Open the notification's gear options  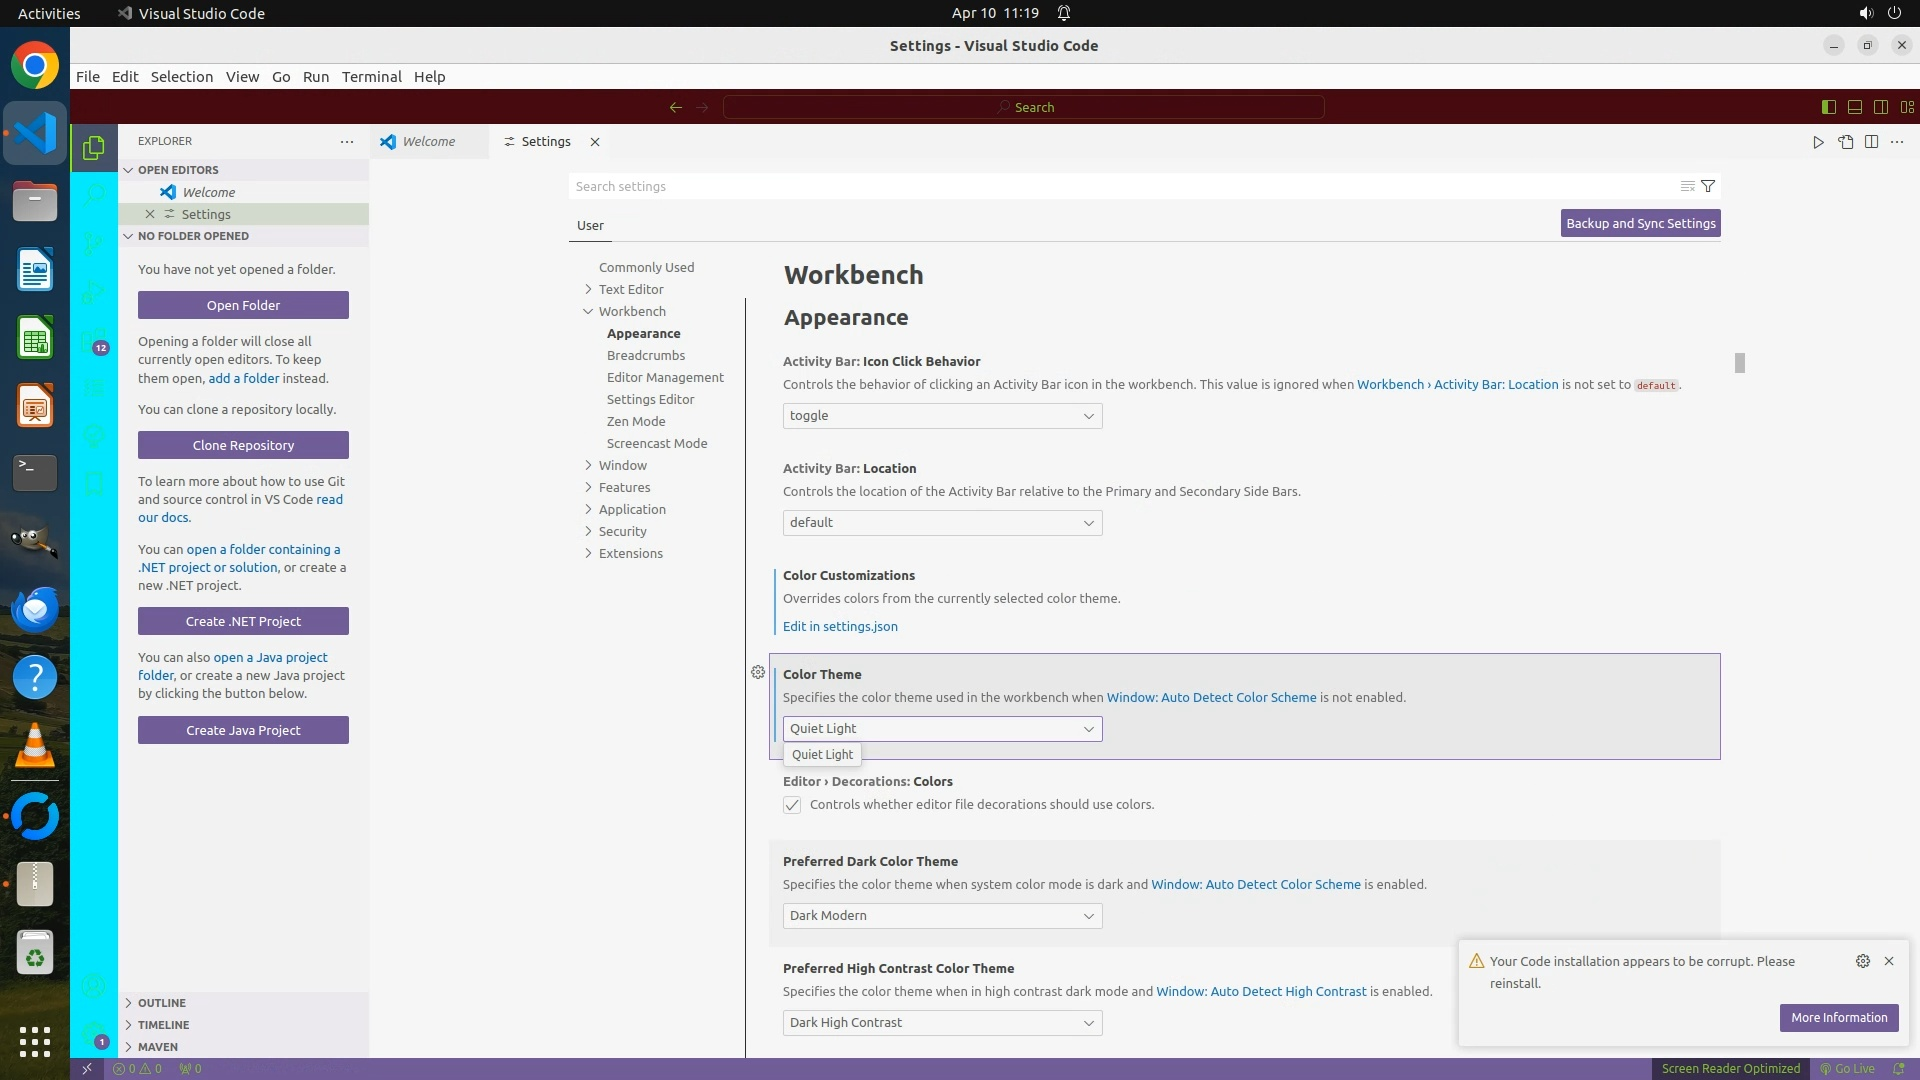coord(1862,961)
